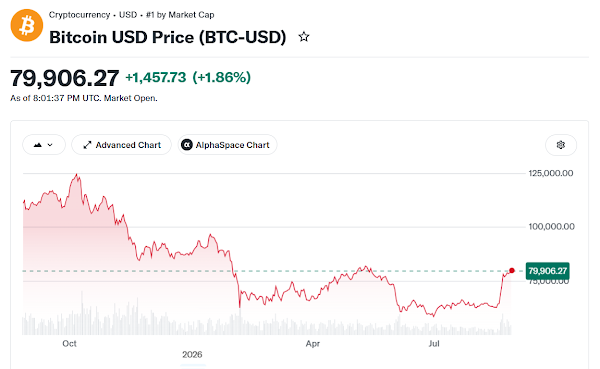Viewport: 600px width, 369px height.
Task: Click the Cryptocurrency category text
Action: click(79, 15)
